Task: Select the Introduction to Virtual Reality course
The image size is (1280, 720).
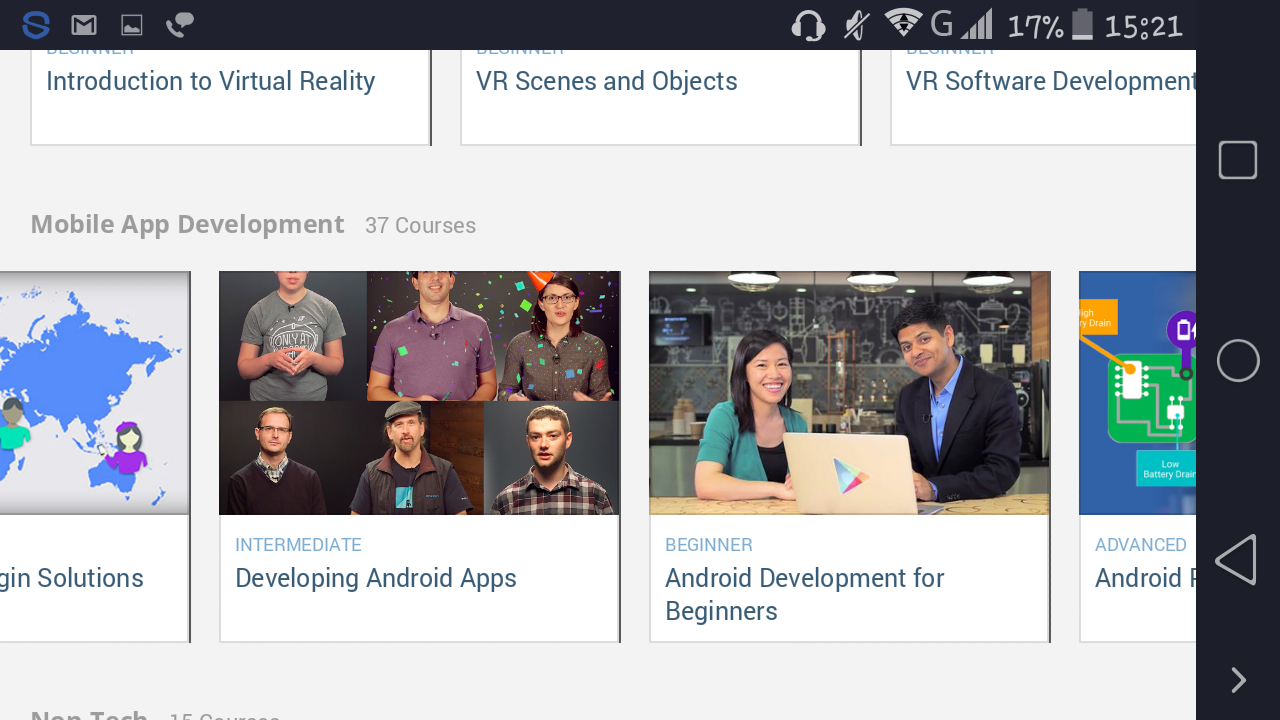Action: pyautogui.click(x=211, y=82)
